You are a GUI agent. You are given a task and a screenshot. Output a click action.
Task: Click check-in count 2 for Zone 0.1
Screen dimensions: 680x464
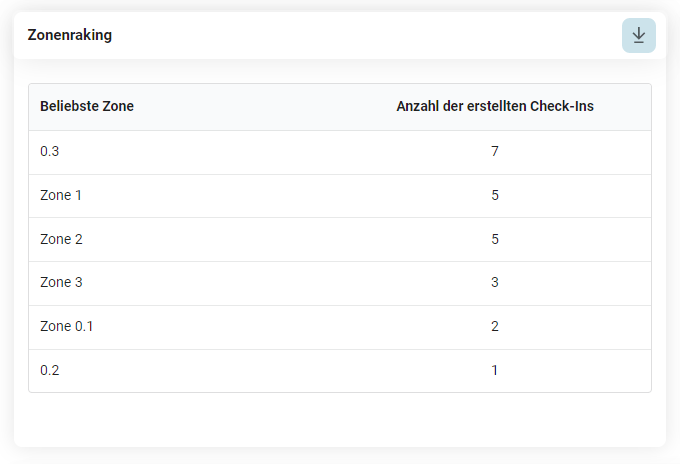[495, 326]
